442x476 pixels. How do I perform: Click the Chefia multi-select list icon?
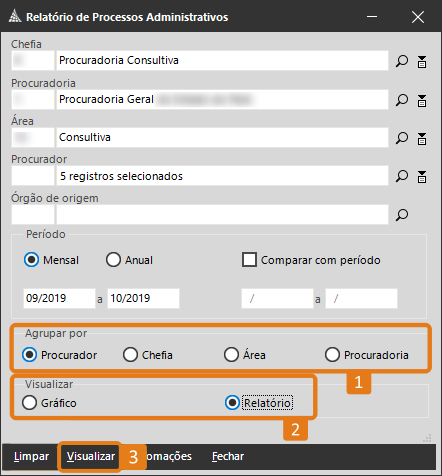pyautogui.click(x=422, y=61)
